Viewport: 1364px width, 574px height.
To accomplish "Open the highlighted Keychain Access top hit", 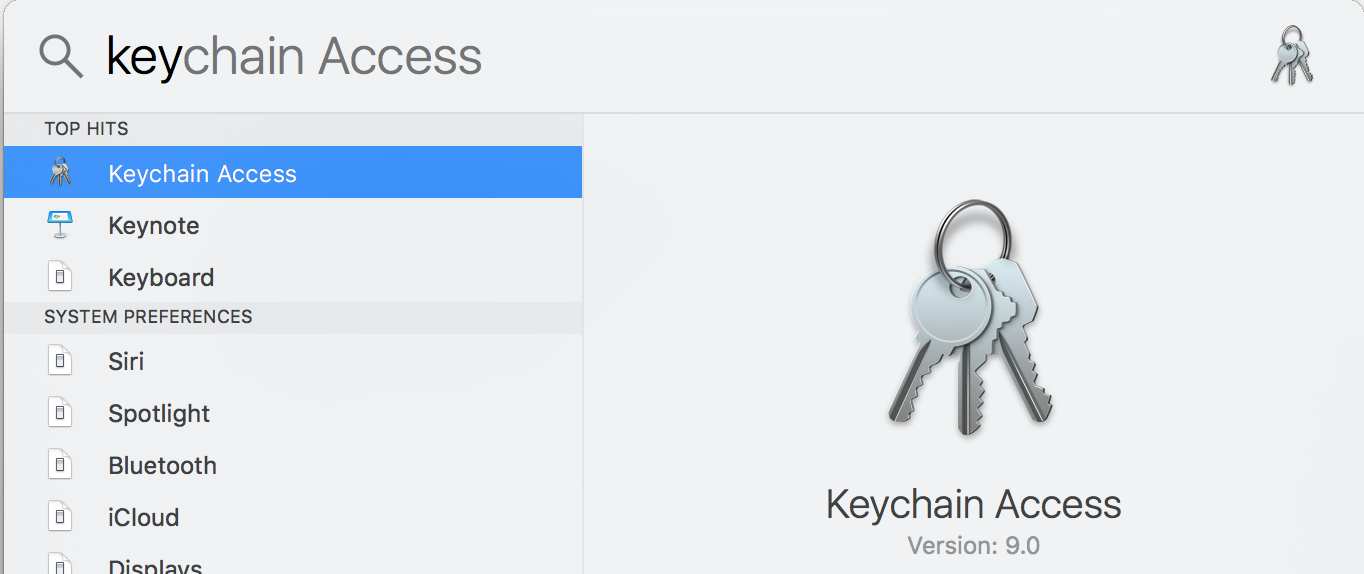I will pyautogui.click(x=202, y=174).
